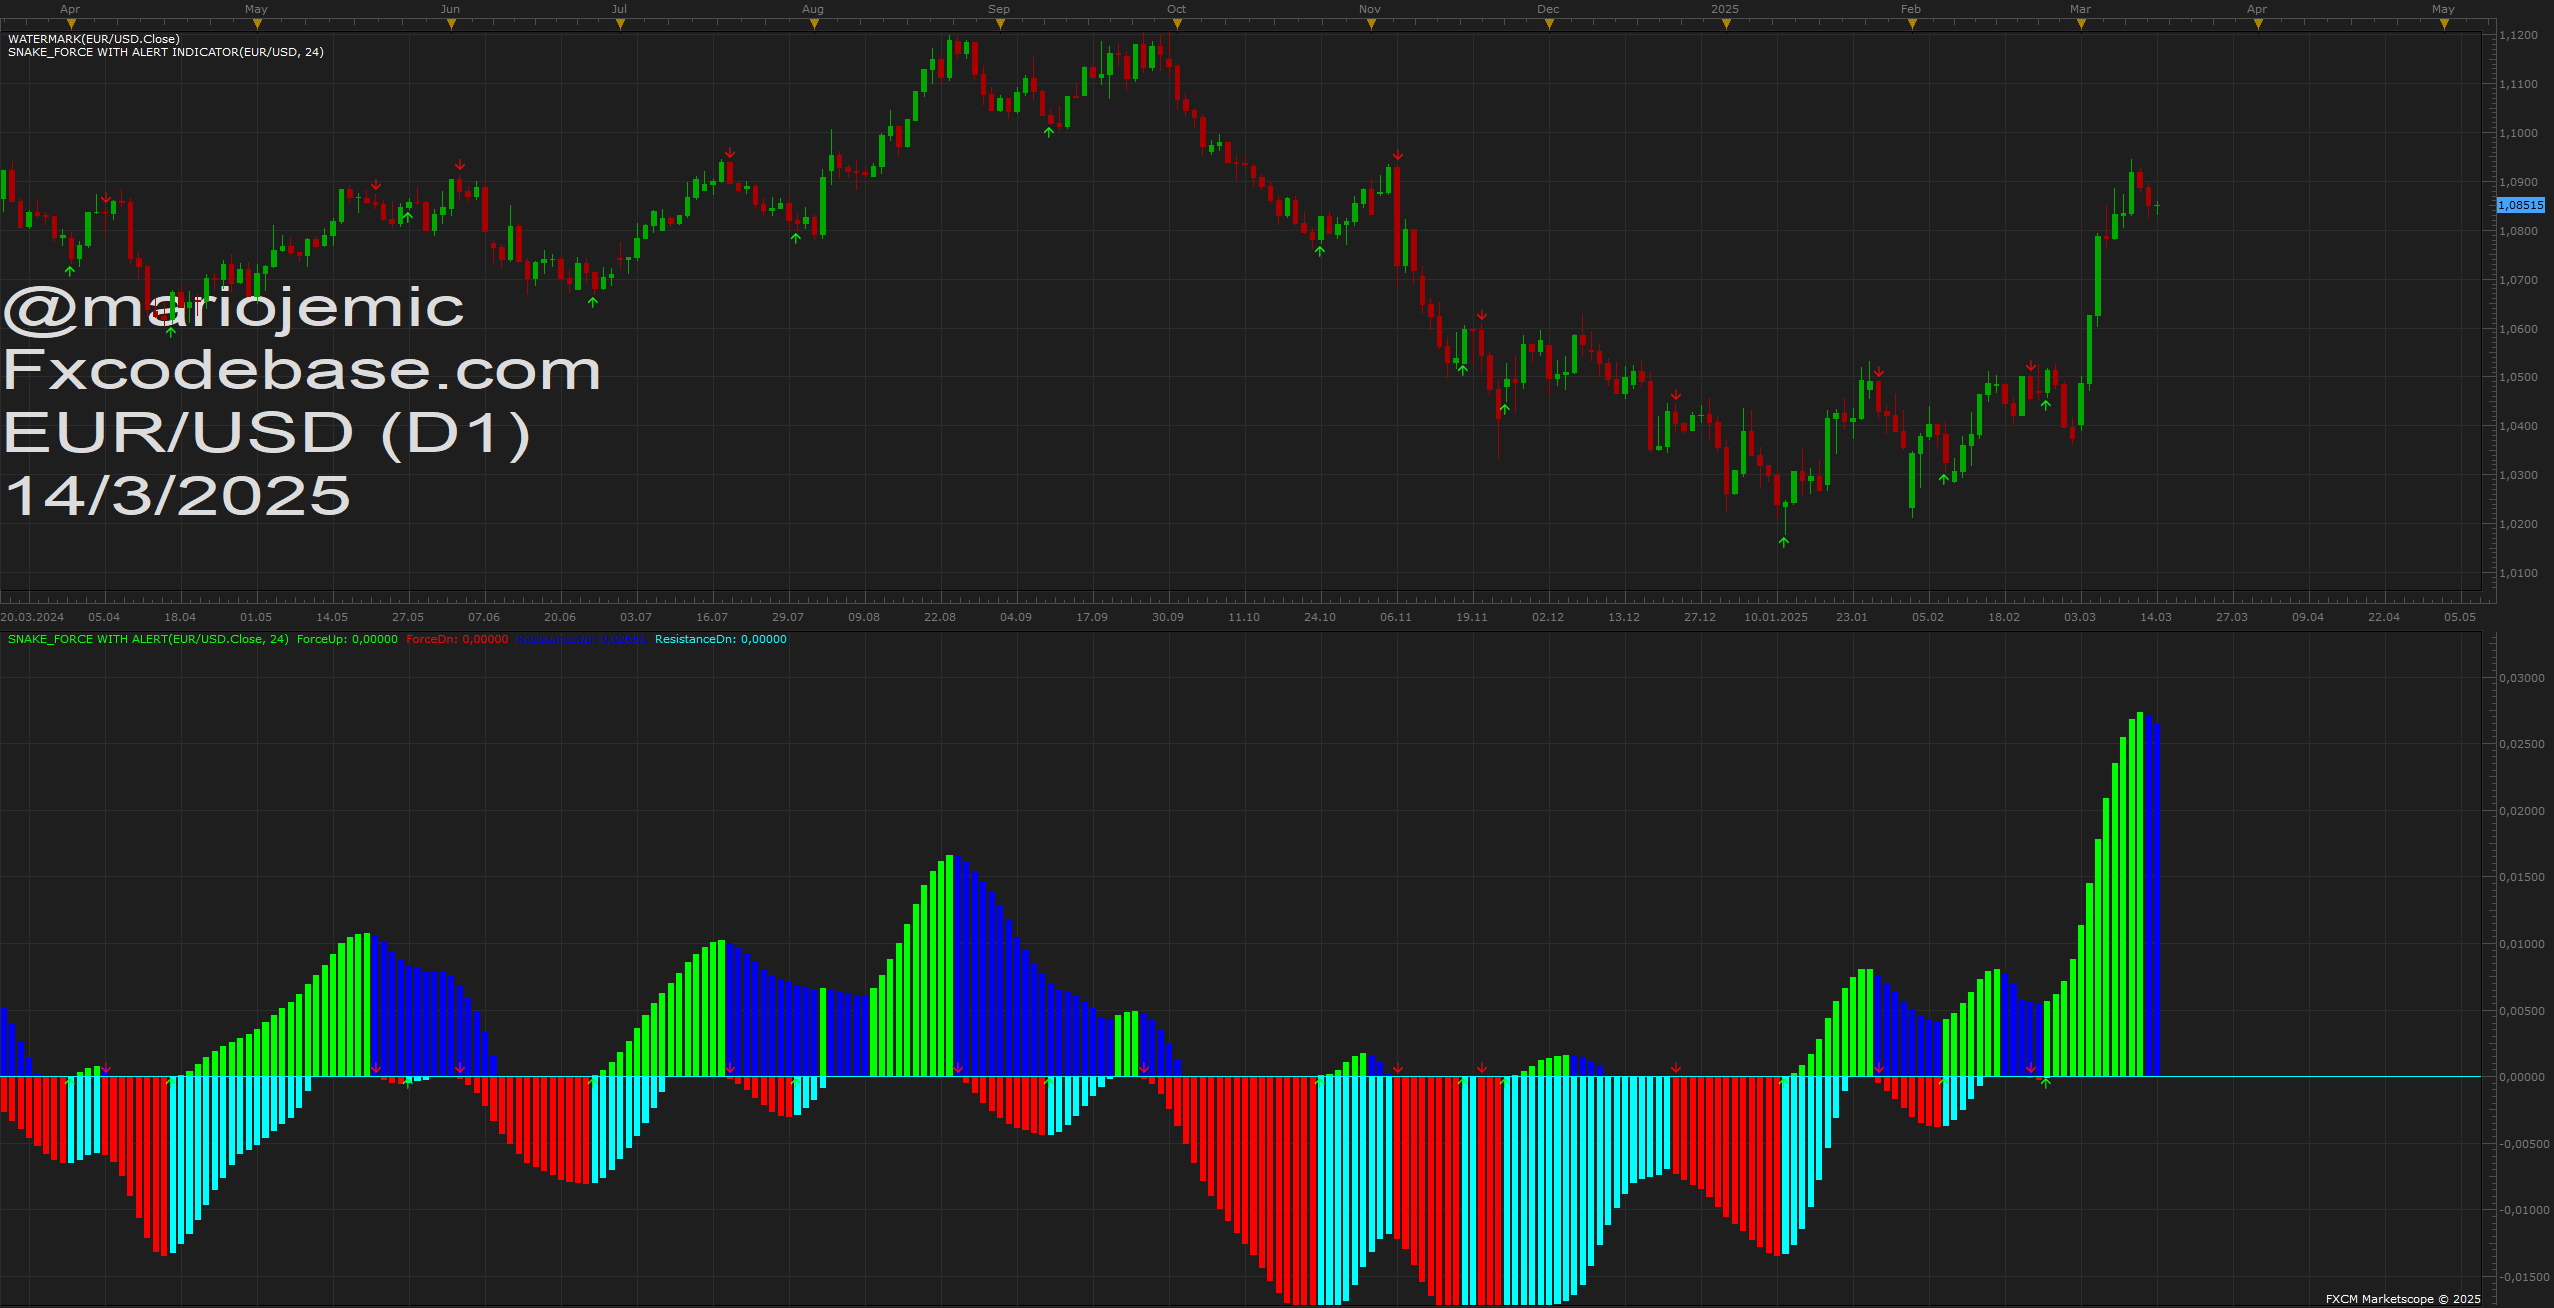Click the 30.09 date on the time axis
The image size is (2554, 1308).
[1168, 617]
